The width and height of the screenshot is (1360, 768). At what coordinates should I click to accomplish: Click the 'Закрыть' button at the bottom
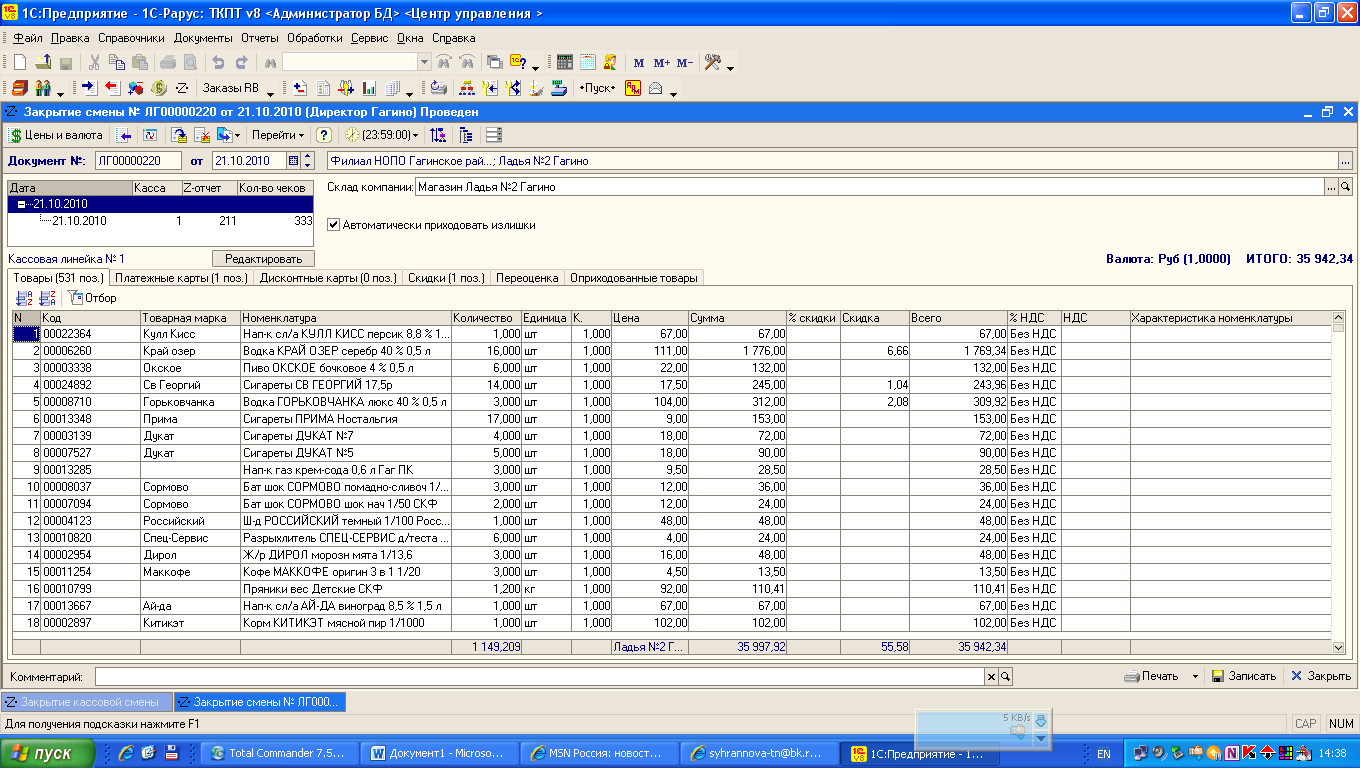pos(1321,676)
